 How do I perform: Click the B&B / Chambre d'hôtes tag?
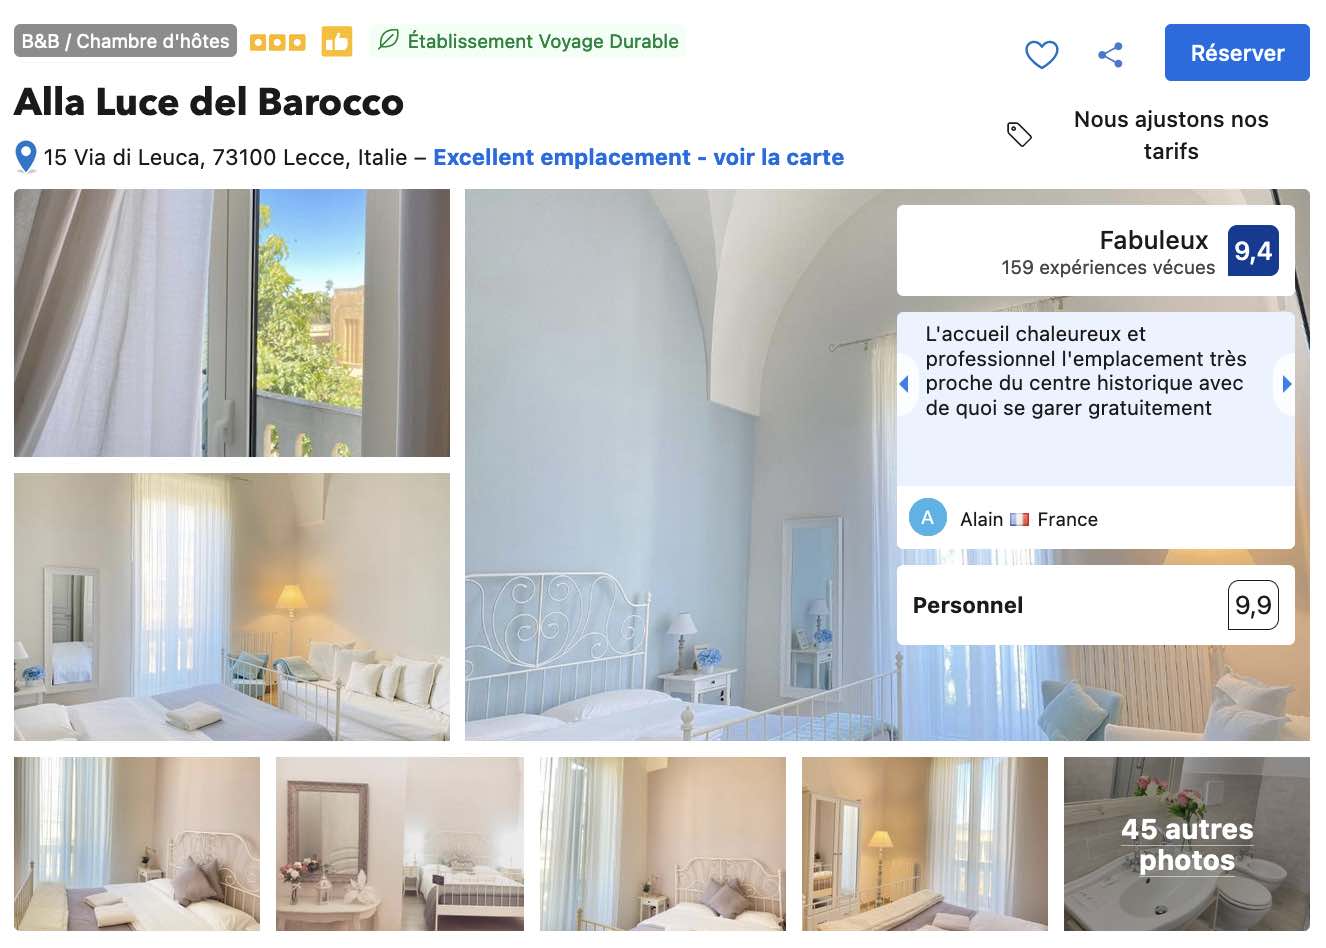pyautogui.click(x=125, y=41)
